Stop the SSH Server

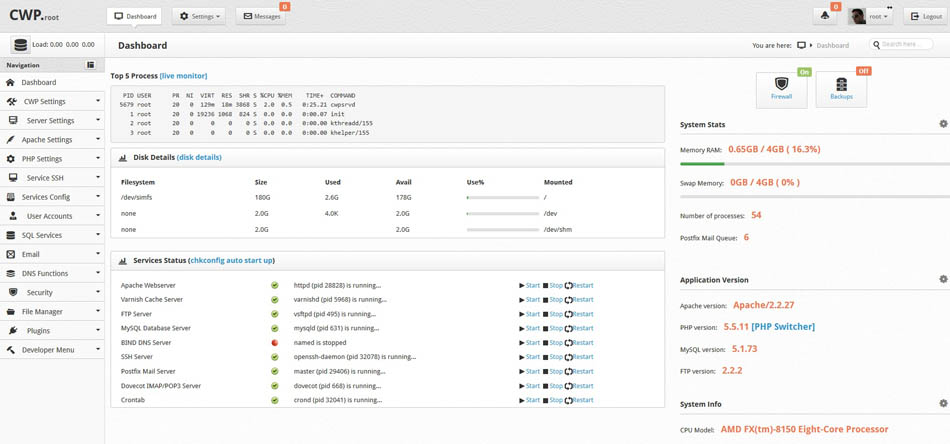pyautogui.click(x=553, y=357)
